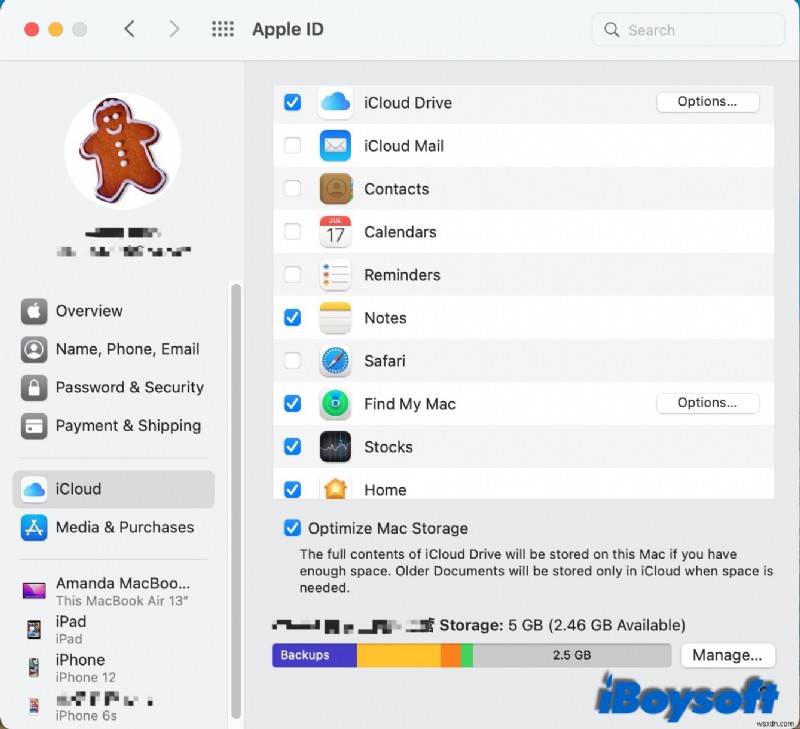Click the Safari browser icon

[x=335, y=361]
